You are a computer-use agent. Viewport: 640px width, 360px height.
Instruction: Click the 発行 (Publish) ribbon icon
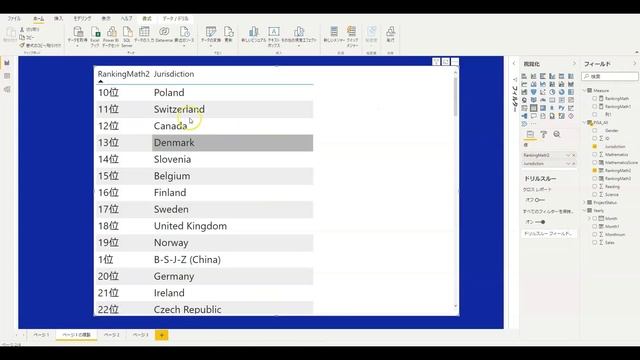pos(390,32)
